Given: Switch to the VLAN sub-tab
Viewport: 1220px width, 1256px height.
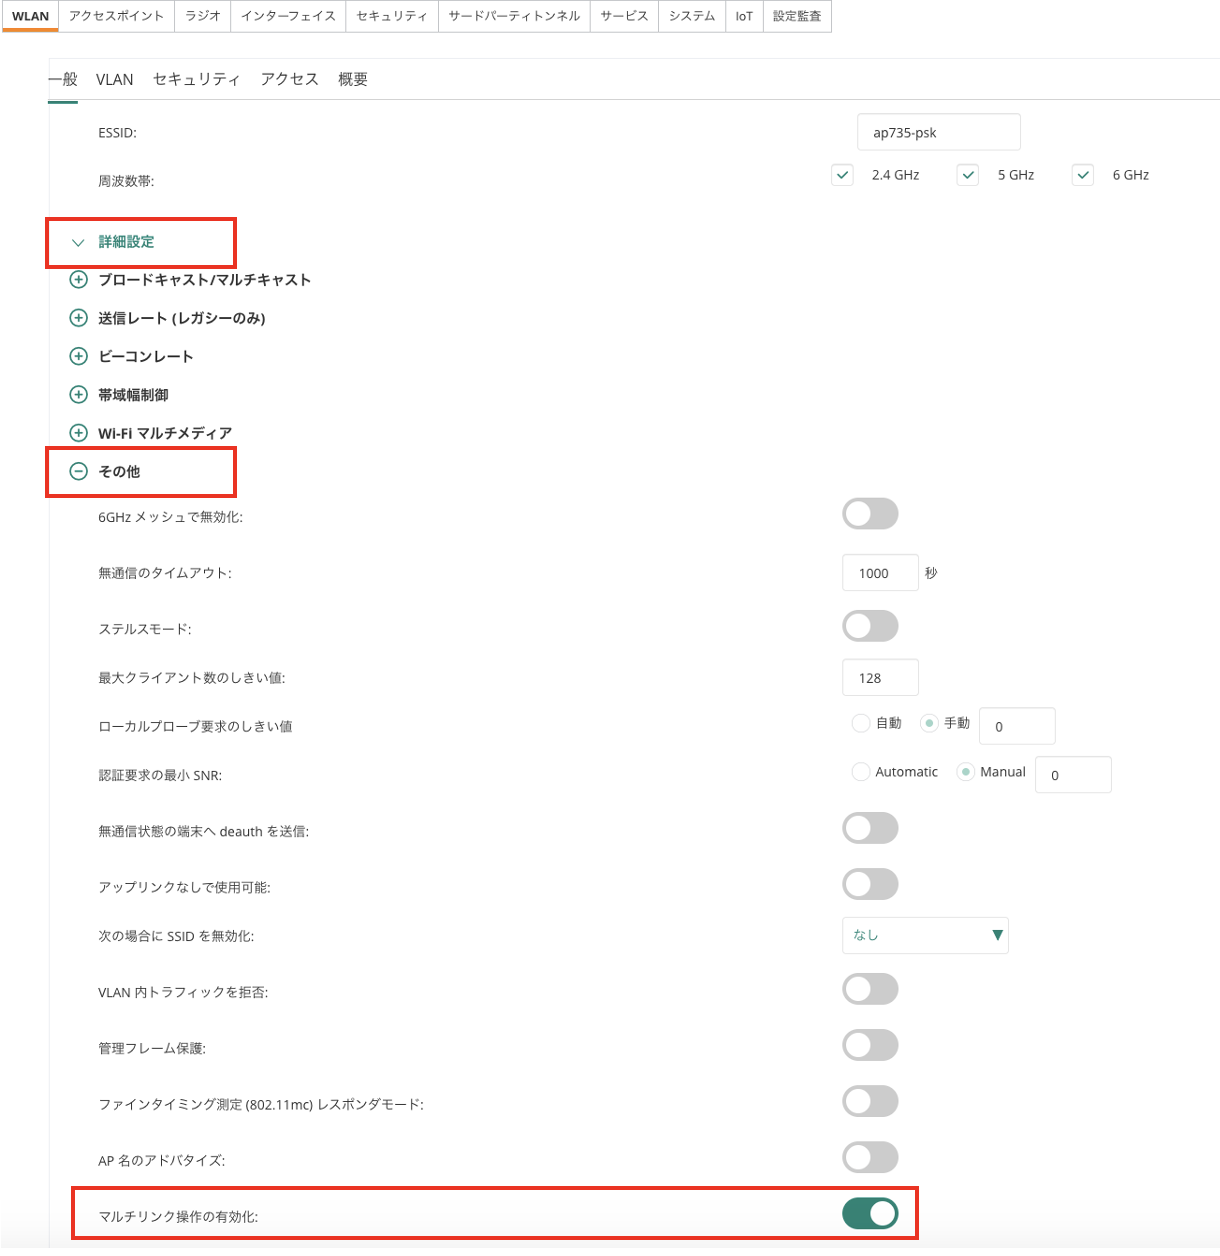Looking at the screenshot, I should (115, 79).
